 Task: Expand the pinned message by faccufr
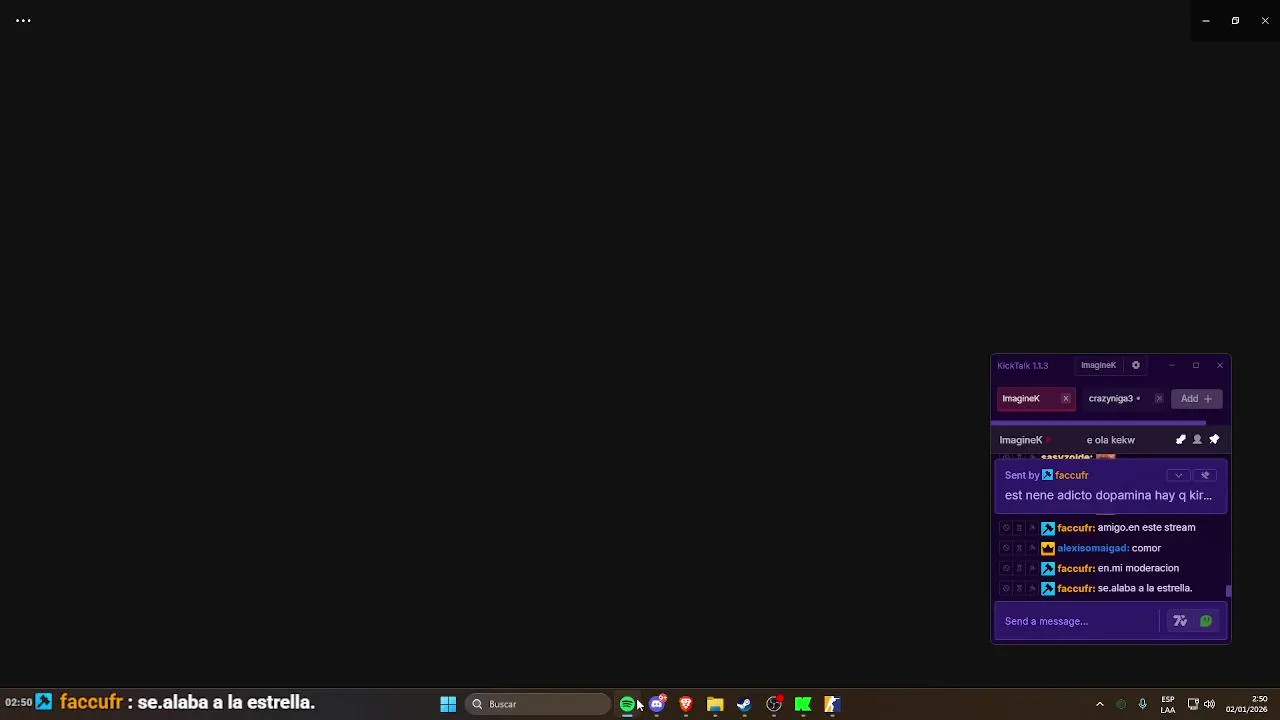(x=1179, y=475)
